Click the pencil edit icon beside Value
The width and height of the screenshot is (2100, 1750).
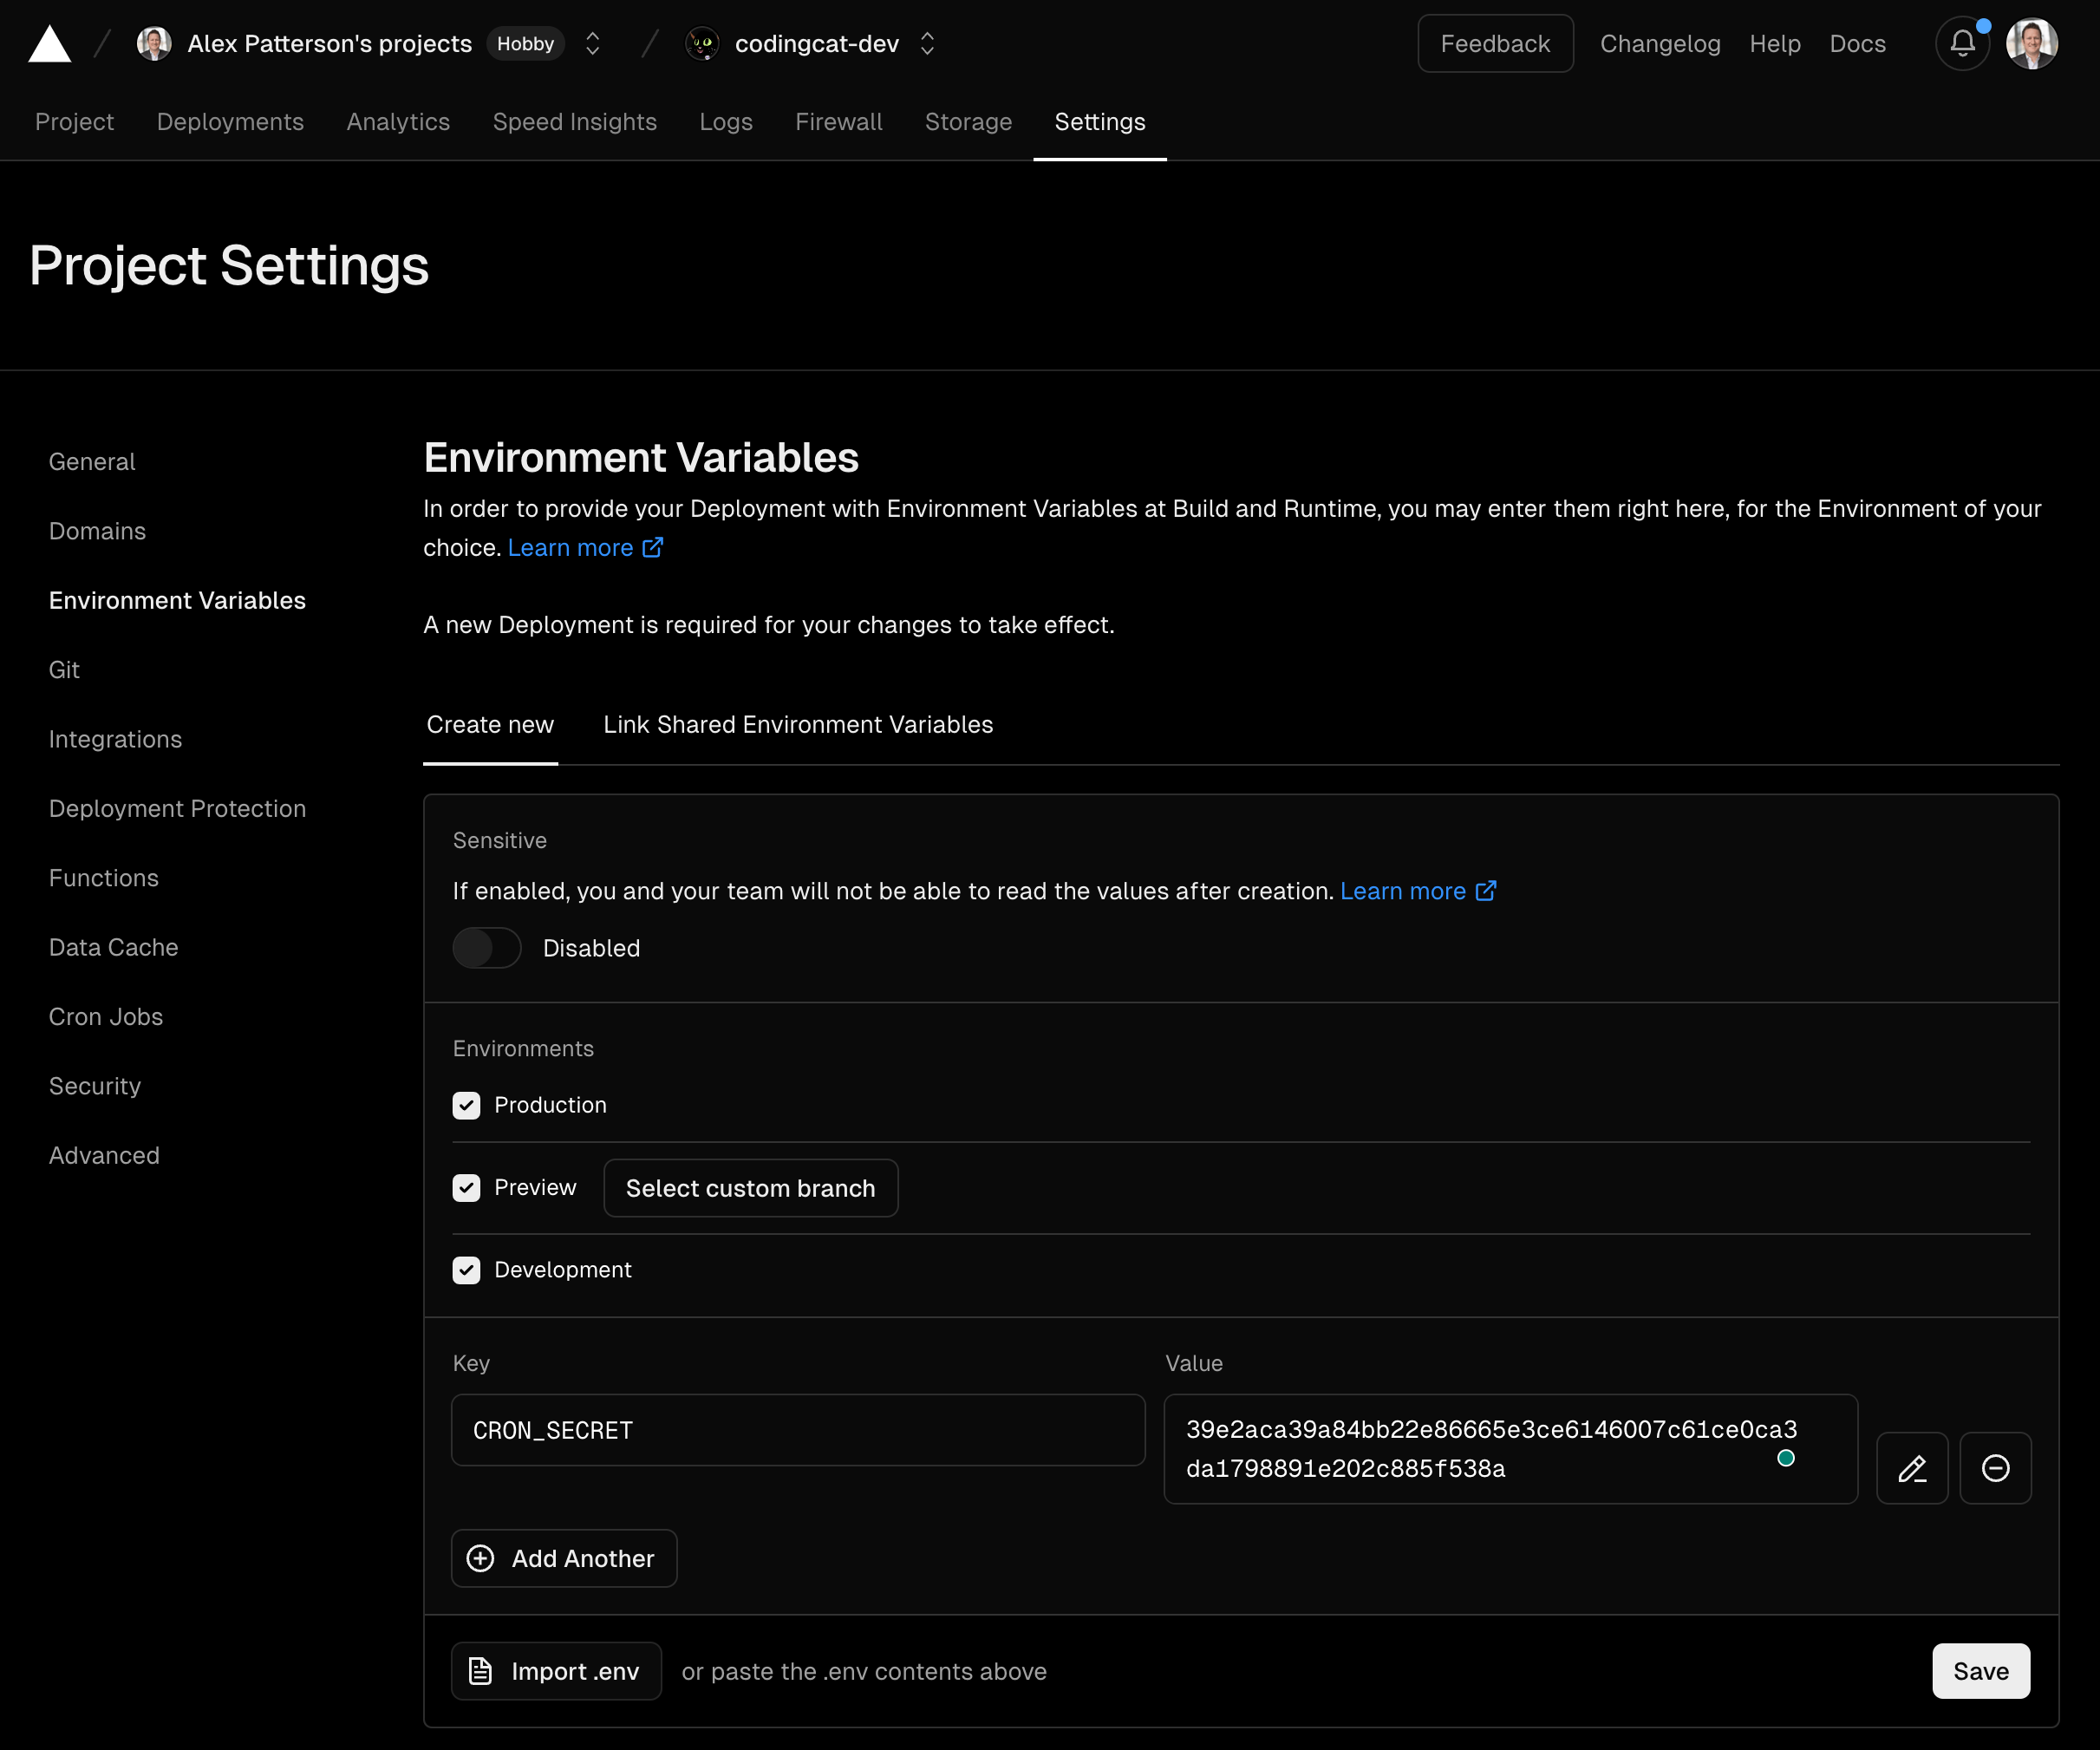point(1912,1468)
